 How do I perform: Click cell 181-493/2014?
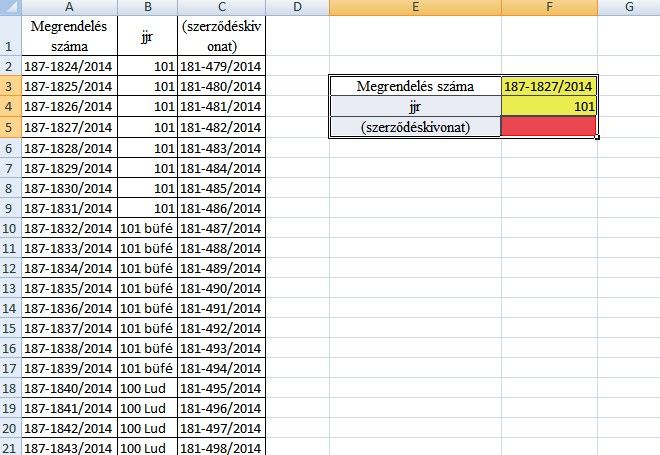click(x=222, y=348)
